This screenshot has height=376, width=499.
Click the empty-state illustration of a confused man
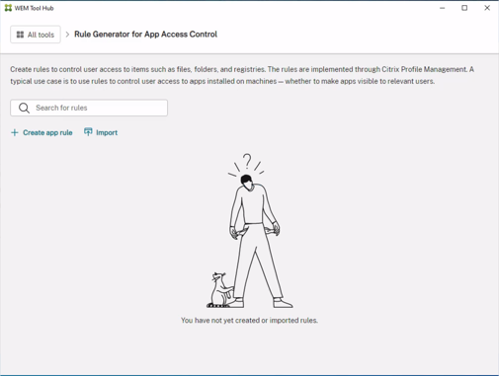(x=250, y=231)
